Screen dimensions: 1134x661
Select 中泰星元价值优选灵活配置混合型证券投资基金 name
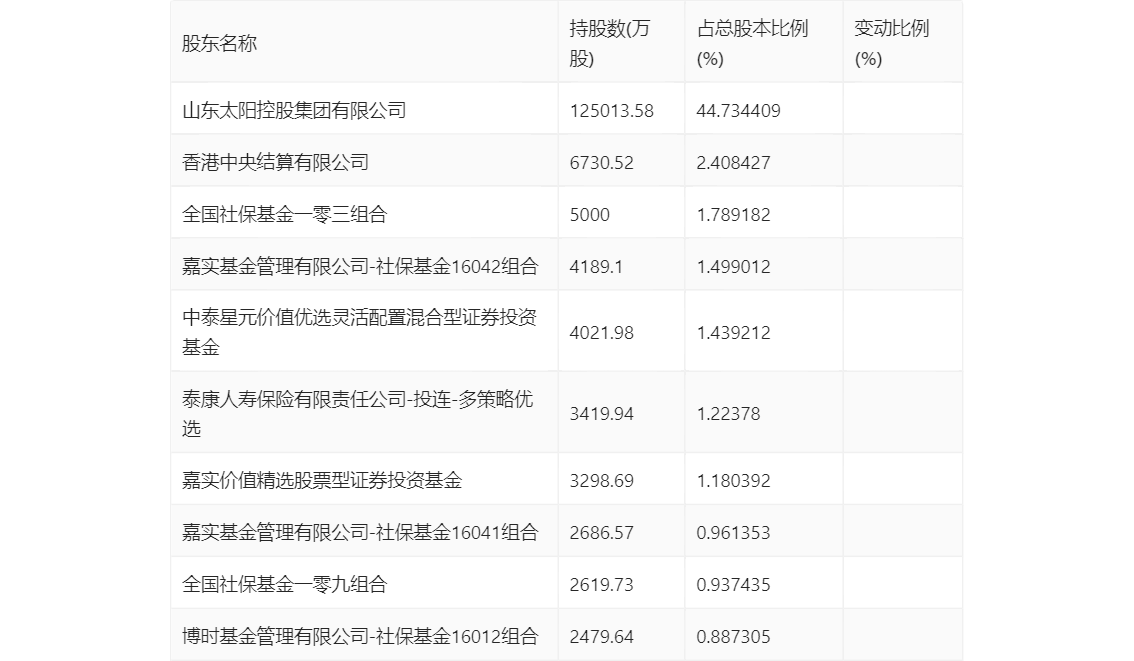click(359, 332)
